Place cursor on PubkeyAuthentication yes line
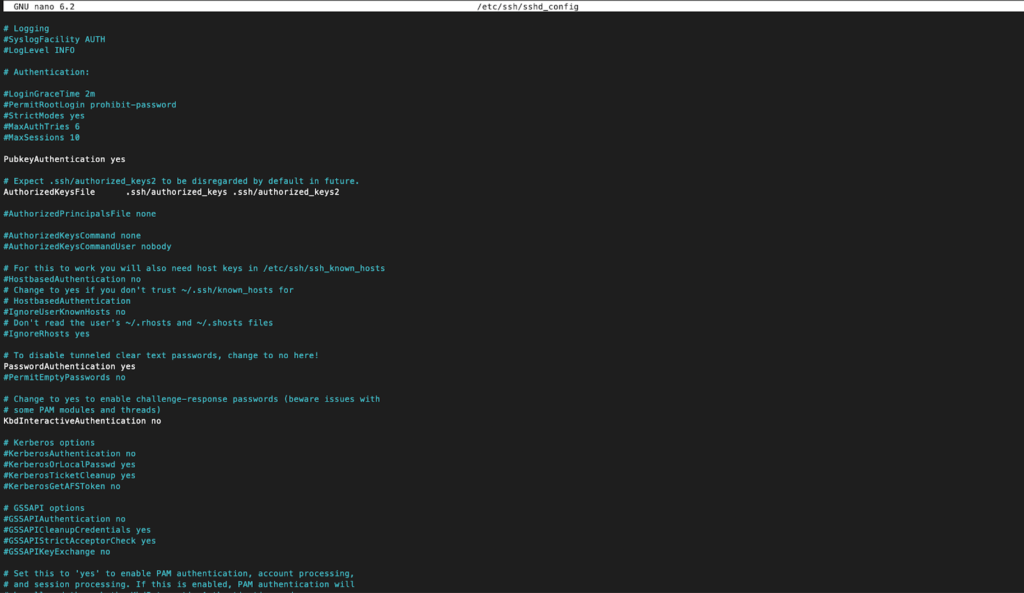This screenshot has width=1024, height=593. pyautogui.click(x=64, y=159)
